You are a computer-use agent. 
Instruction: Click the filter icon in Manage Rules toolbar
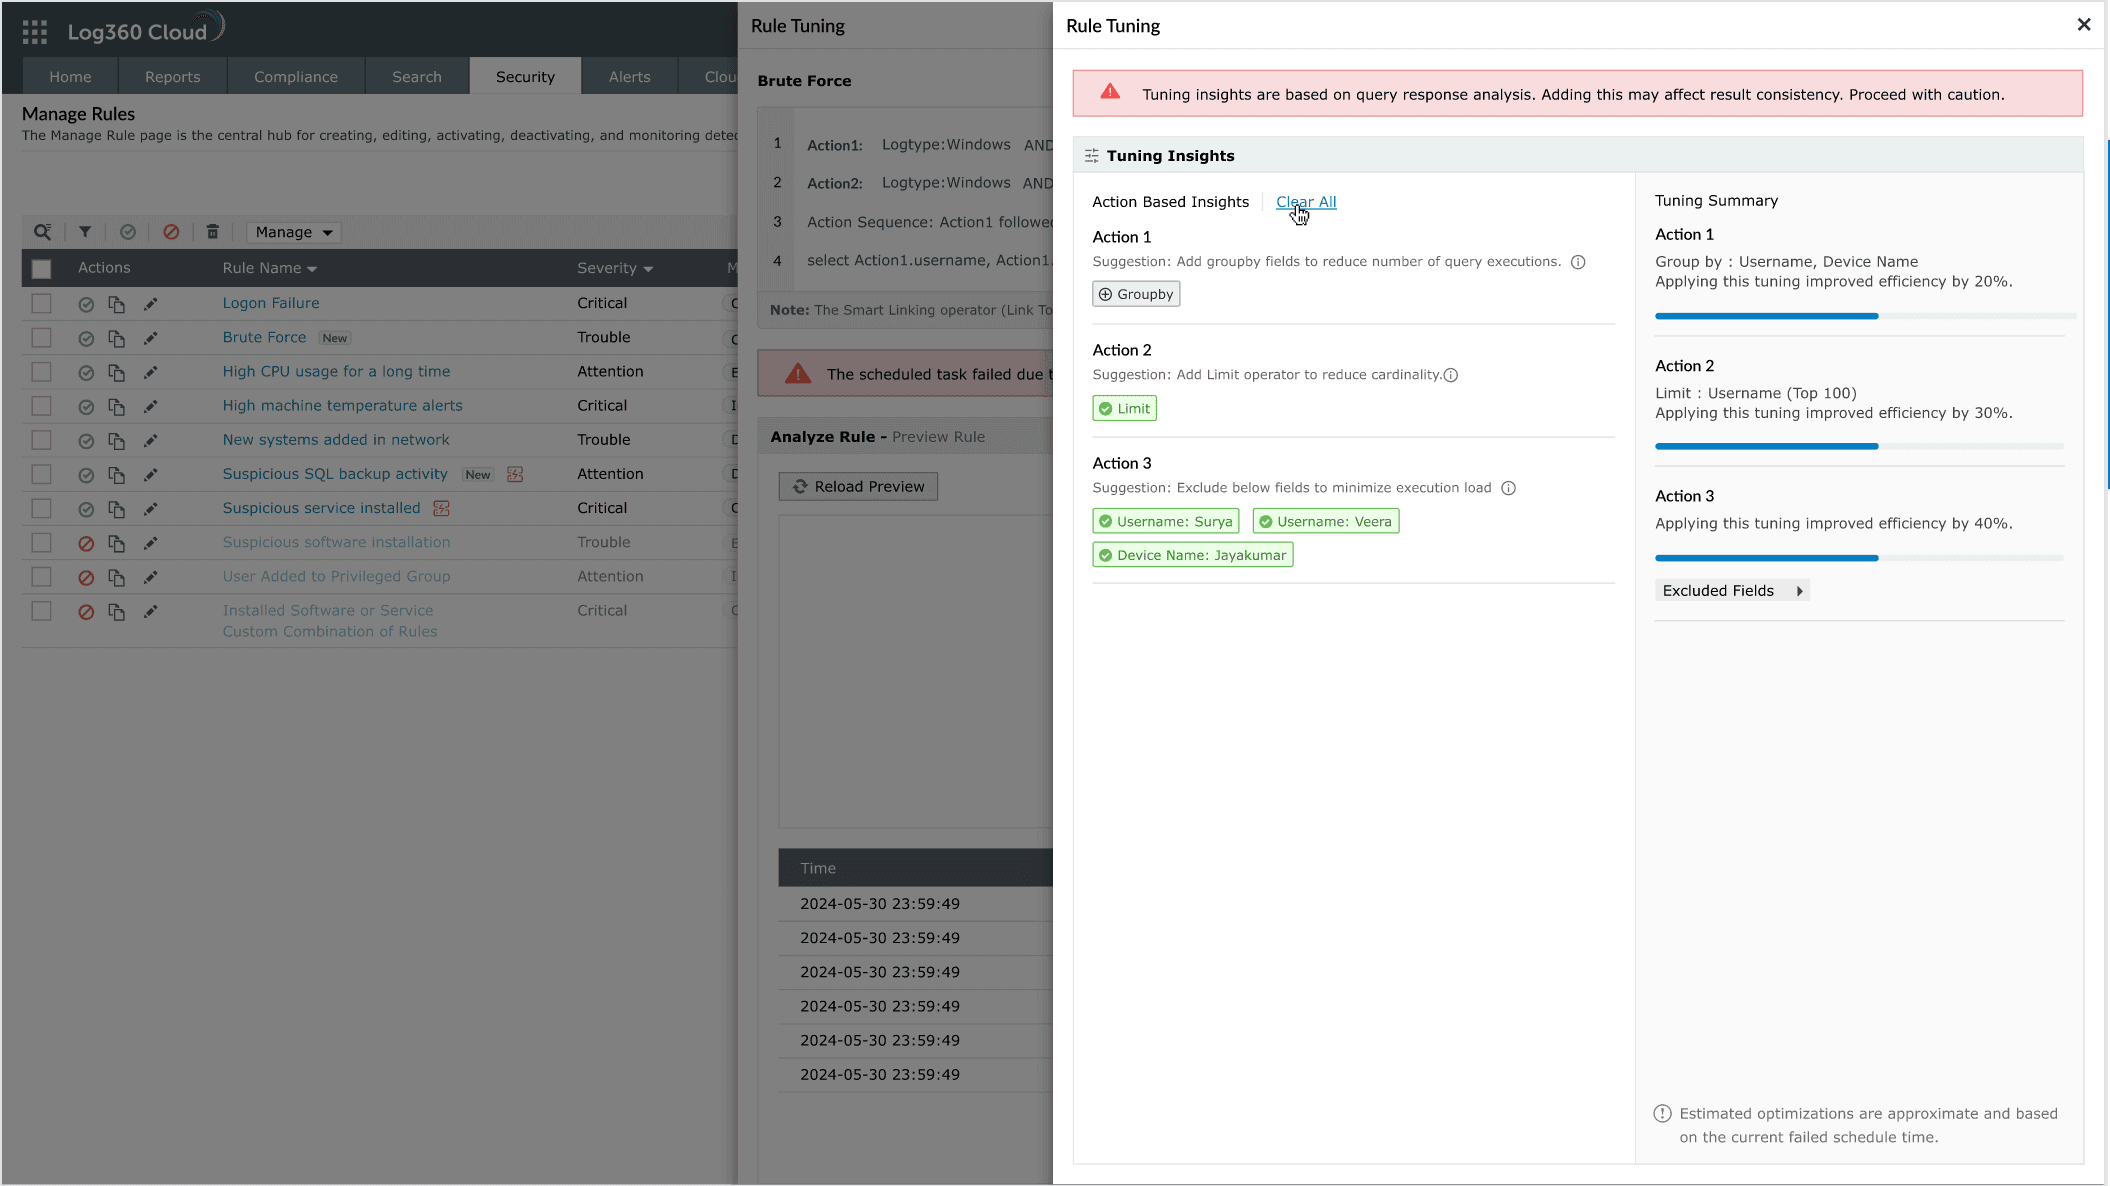pyautogui.click(x=85, y=231)
